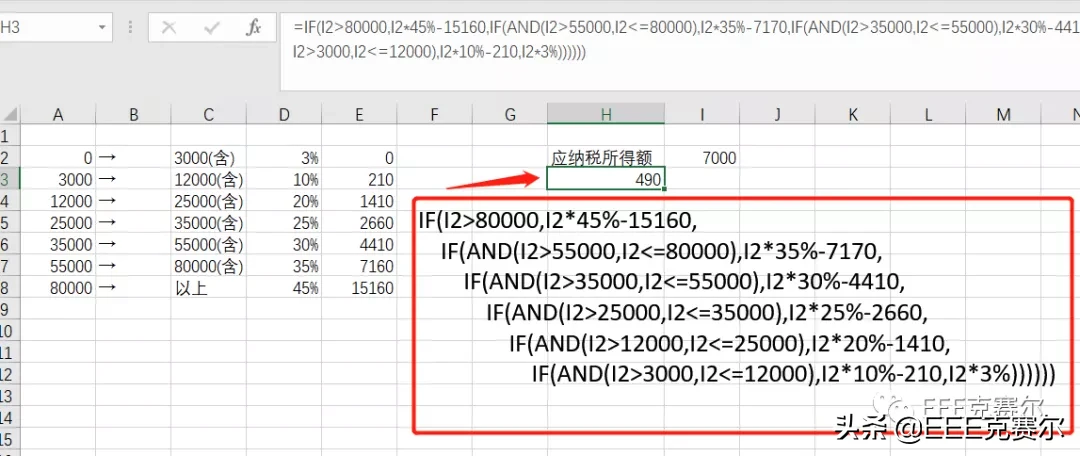This screenshot has width=1080, height=456.
Task: Click cell E6 containing 4410
Action: click(x=359, y=245)
